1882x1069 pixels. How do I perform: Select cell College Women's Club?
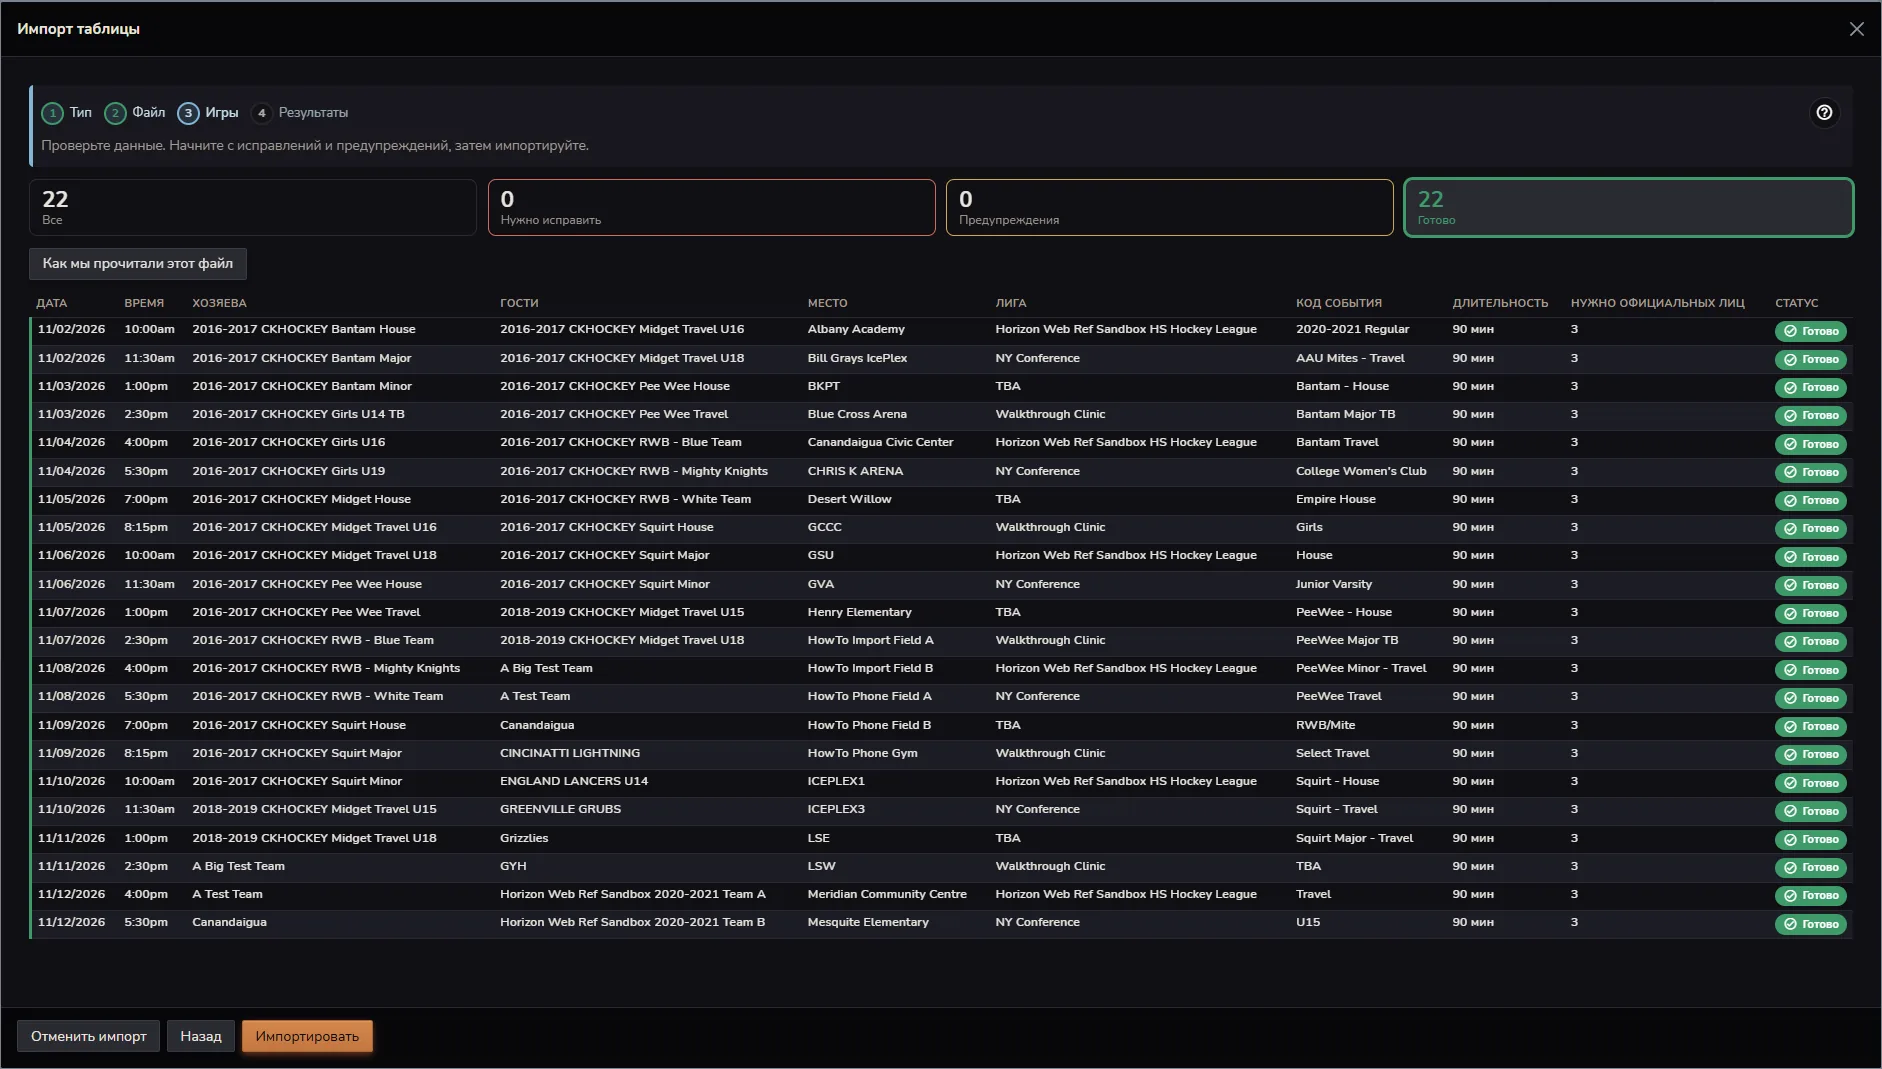click(1361, 471)
